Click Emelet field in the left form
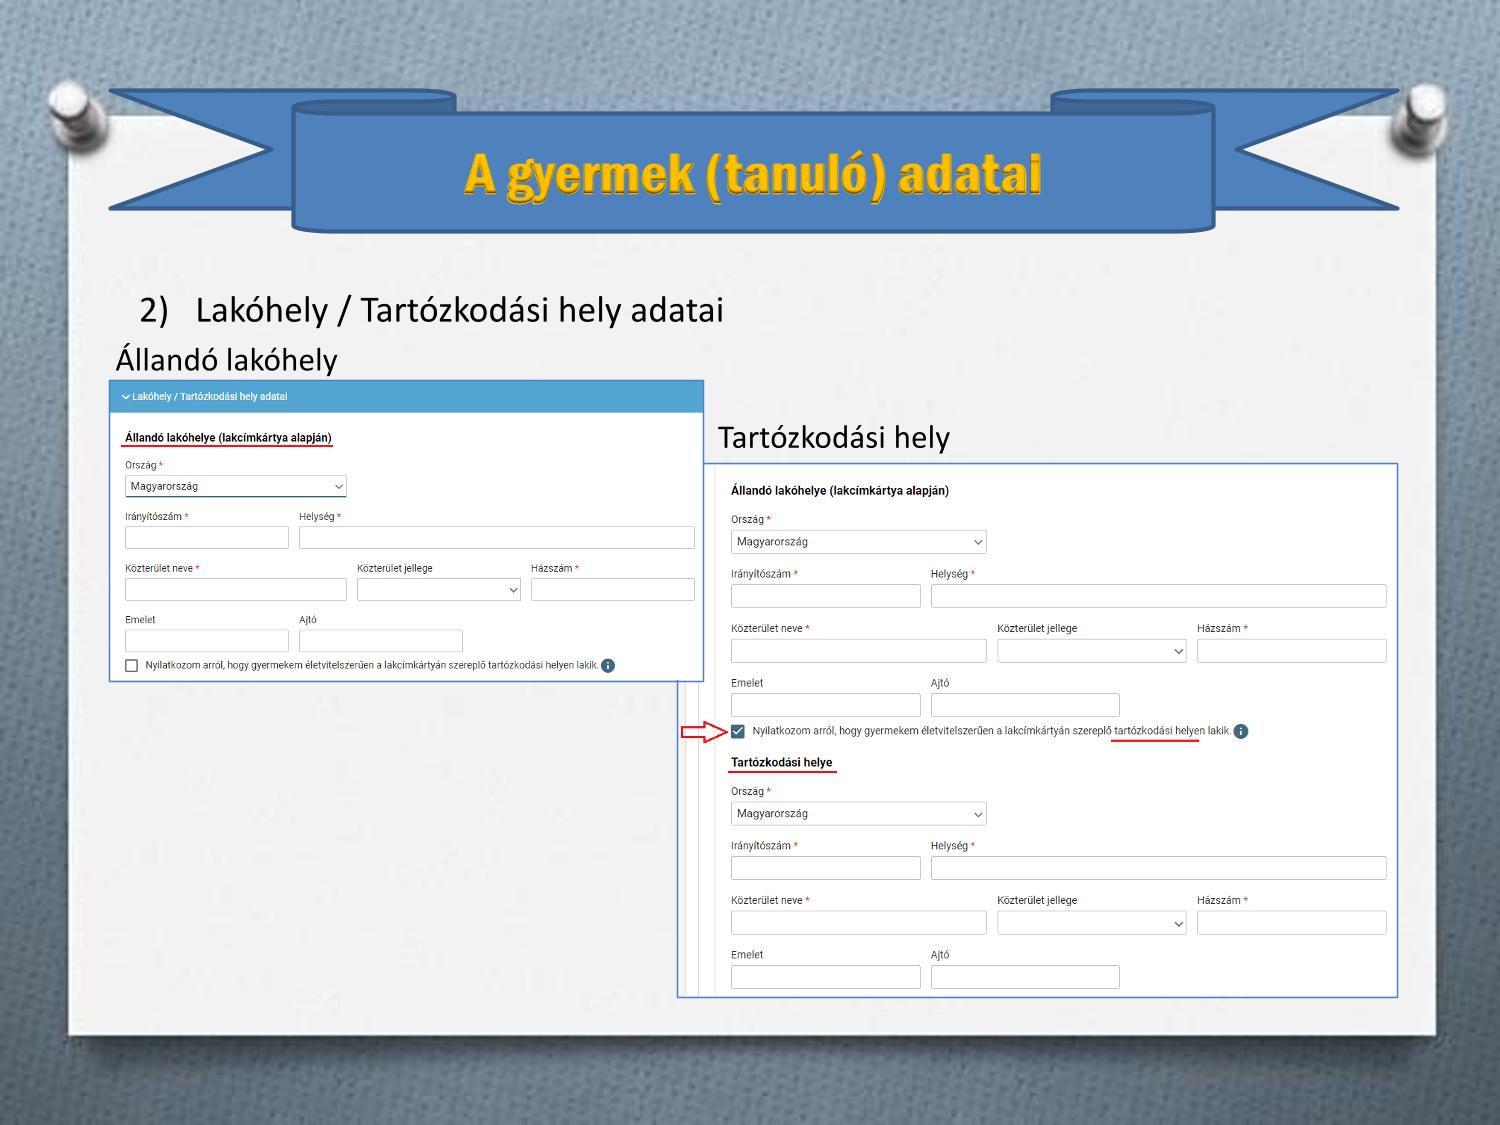 (x=207, y=641)
